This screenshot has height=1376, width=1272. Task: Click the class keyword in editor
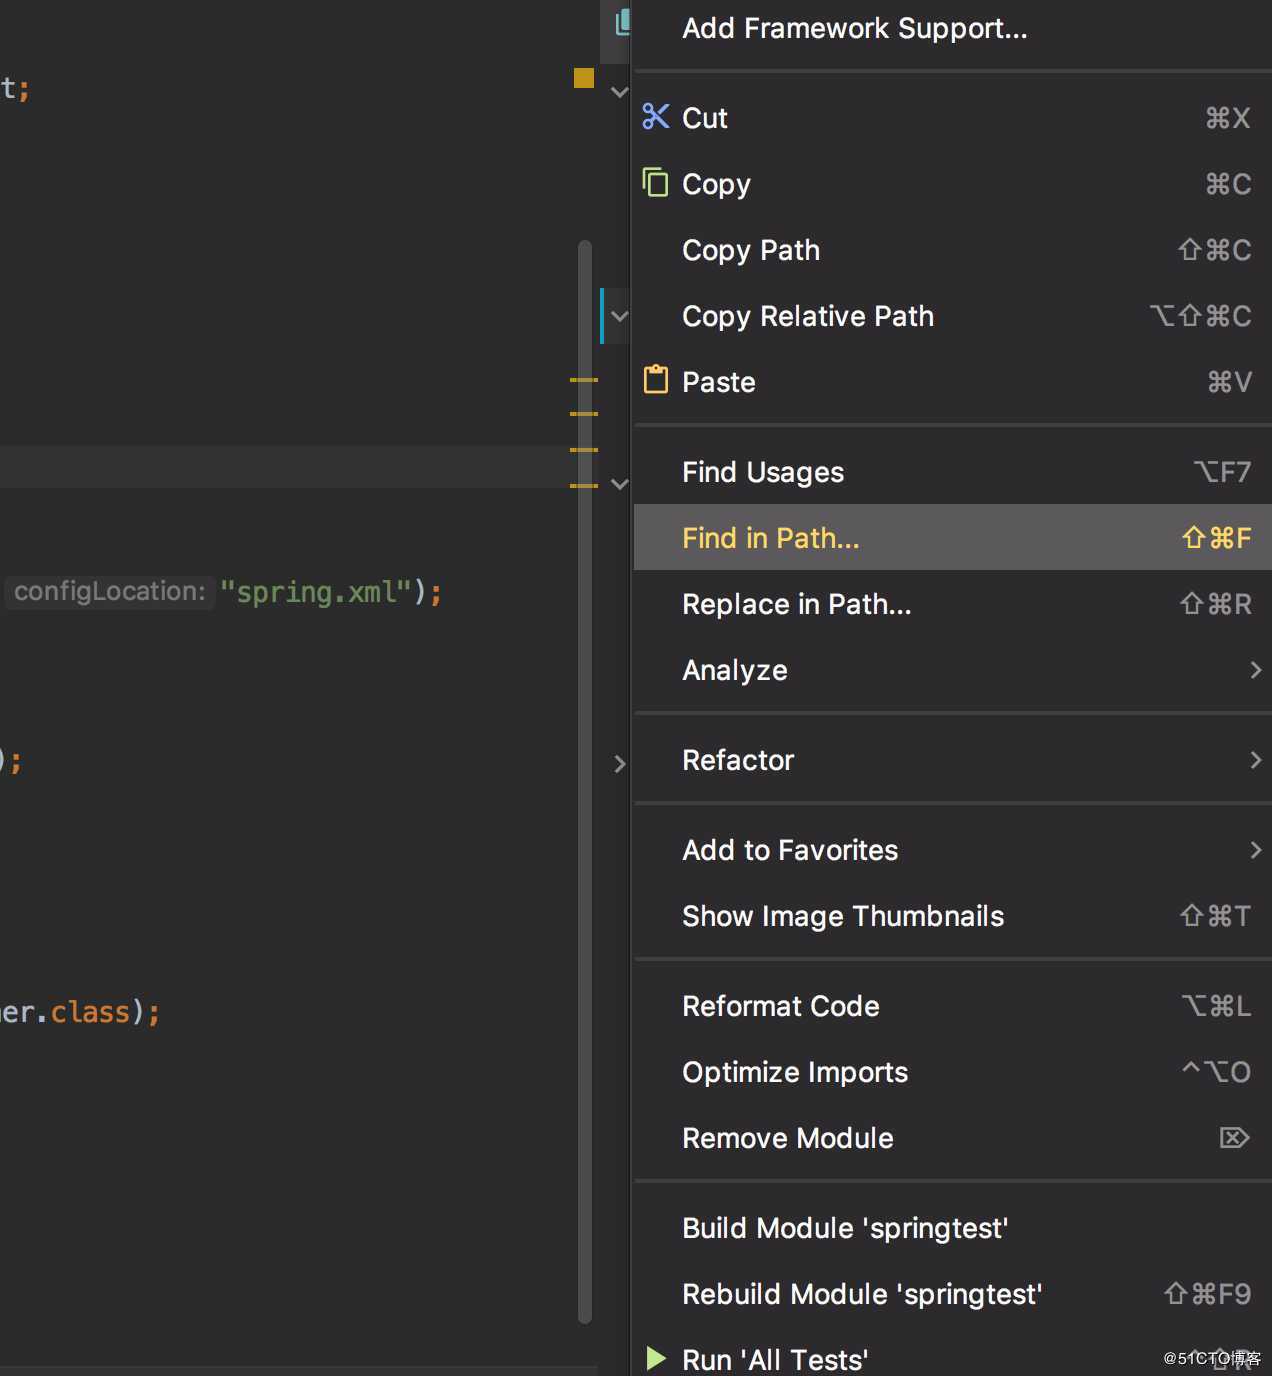coord(90,1012)
